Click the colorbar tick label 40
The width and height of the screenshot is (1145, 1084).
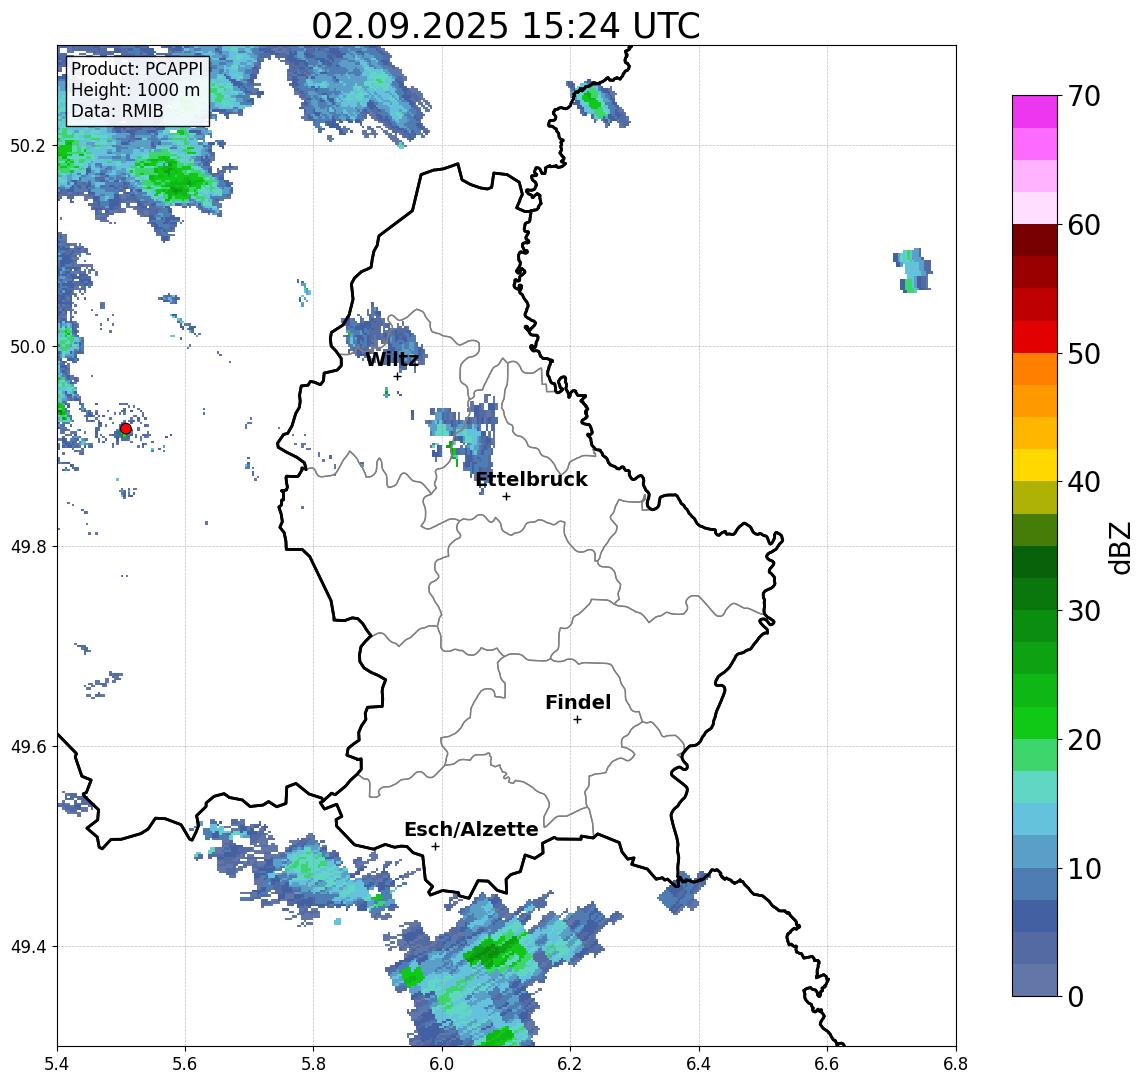click(1084, 482)
